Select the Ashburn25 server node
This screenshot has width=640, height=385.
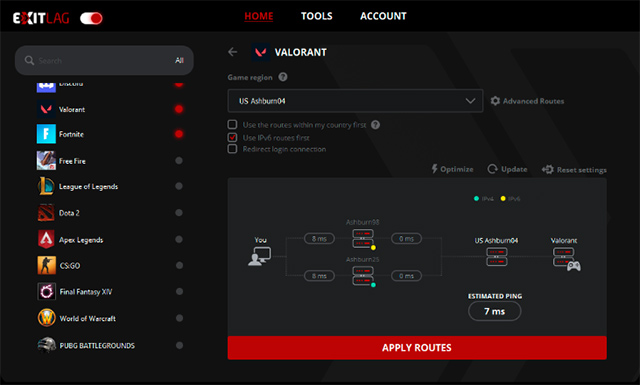click(363, 276)
